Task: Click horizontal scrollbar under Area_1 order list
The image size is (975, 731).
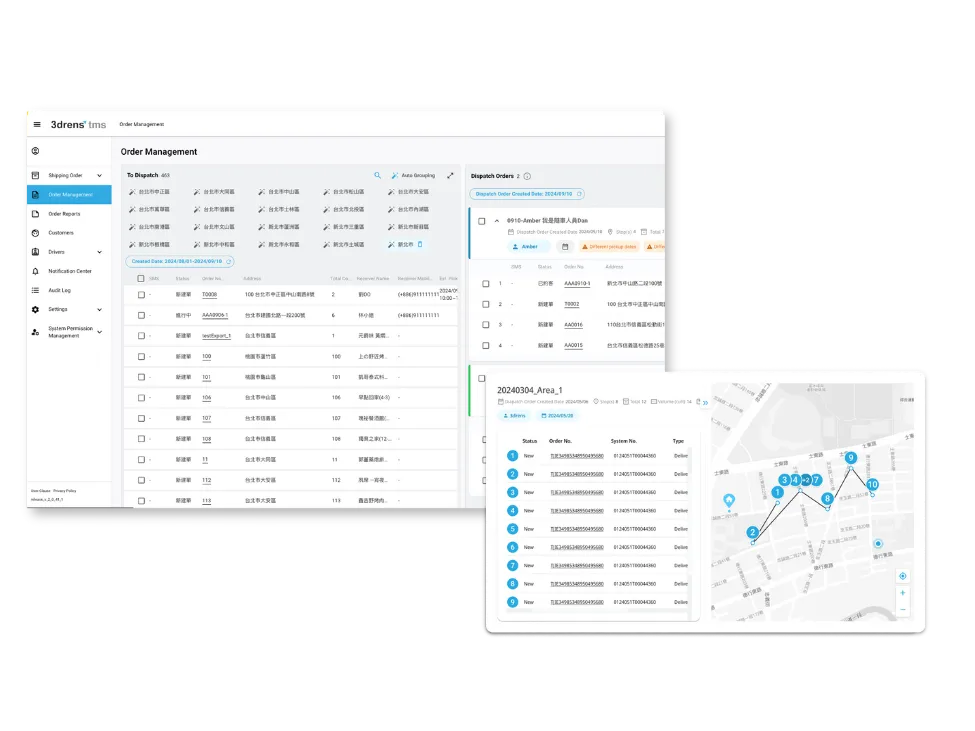Action: pyautogui.click(x=597, y=612)
